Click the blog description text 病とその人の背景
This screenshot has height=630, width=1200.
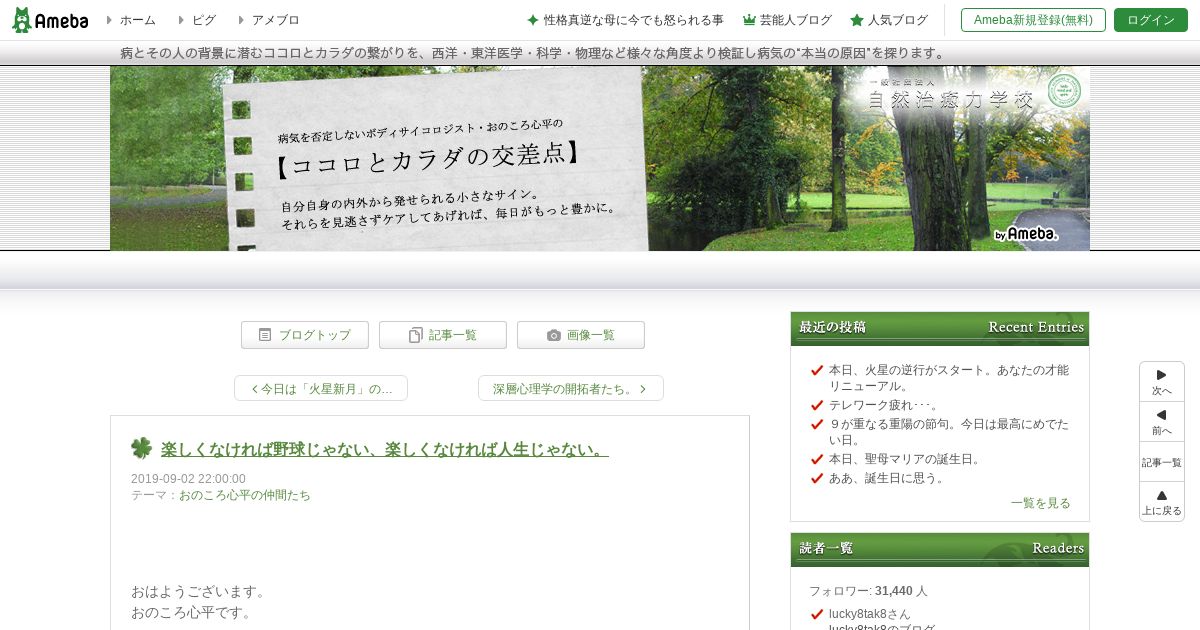point(534,53)
